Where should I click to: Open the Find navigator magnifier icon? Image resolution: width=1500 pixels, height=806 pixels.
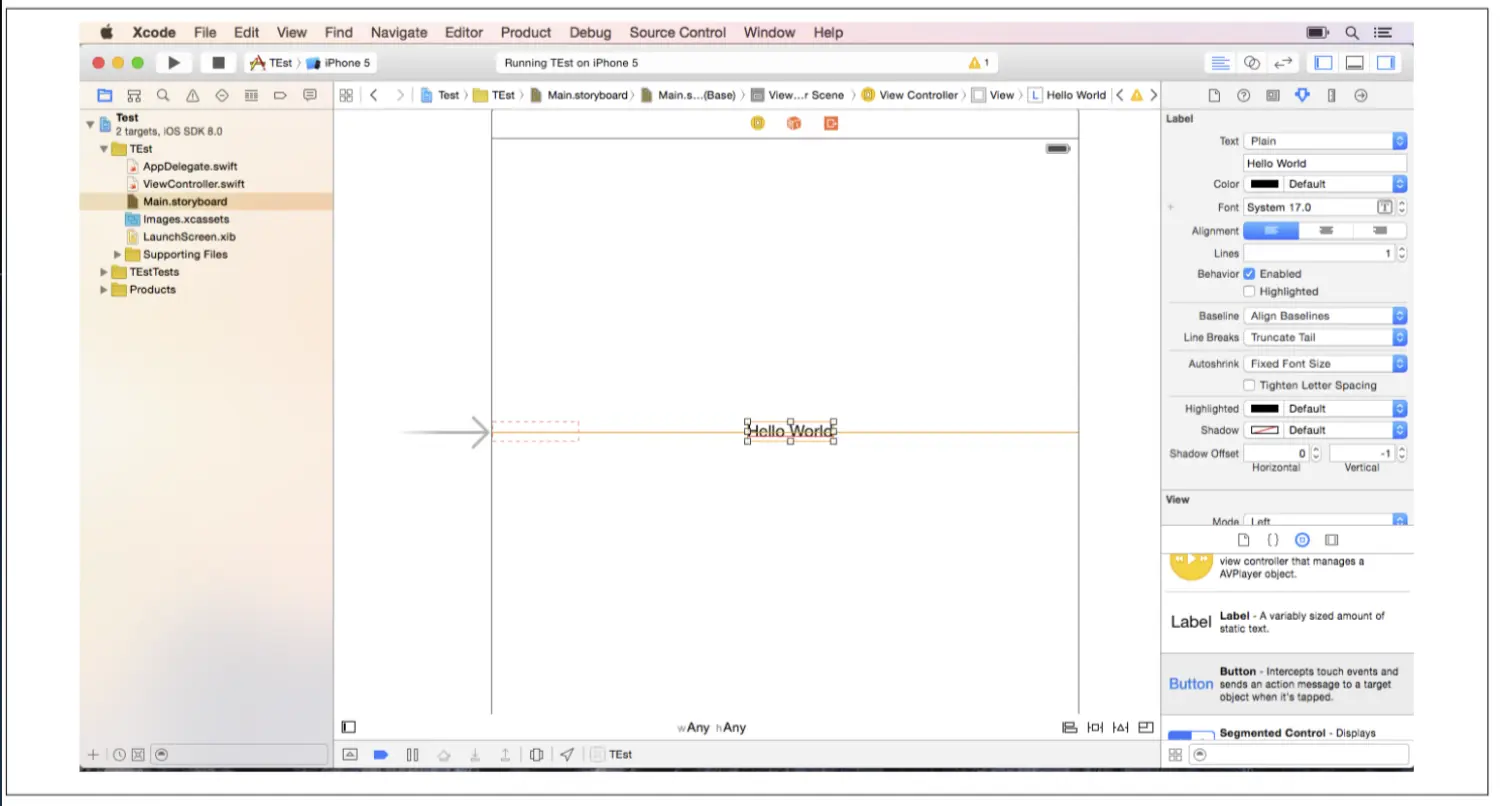click(162, 96)
